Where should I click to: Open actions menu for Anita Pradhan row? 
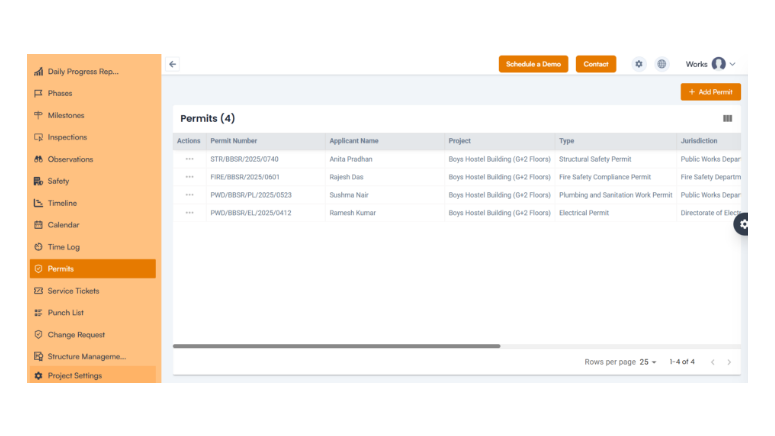coord(189,159)
